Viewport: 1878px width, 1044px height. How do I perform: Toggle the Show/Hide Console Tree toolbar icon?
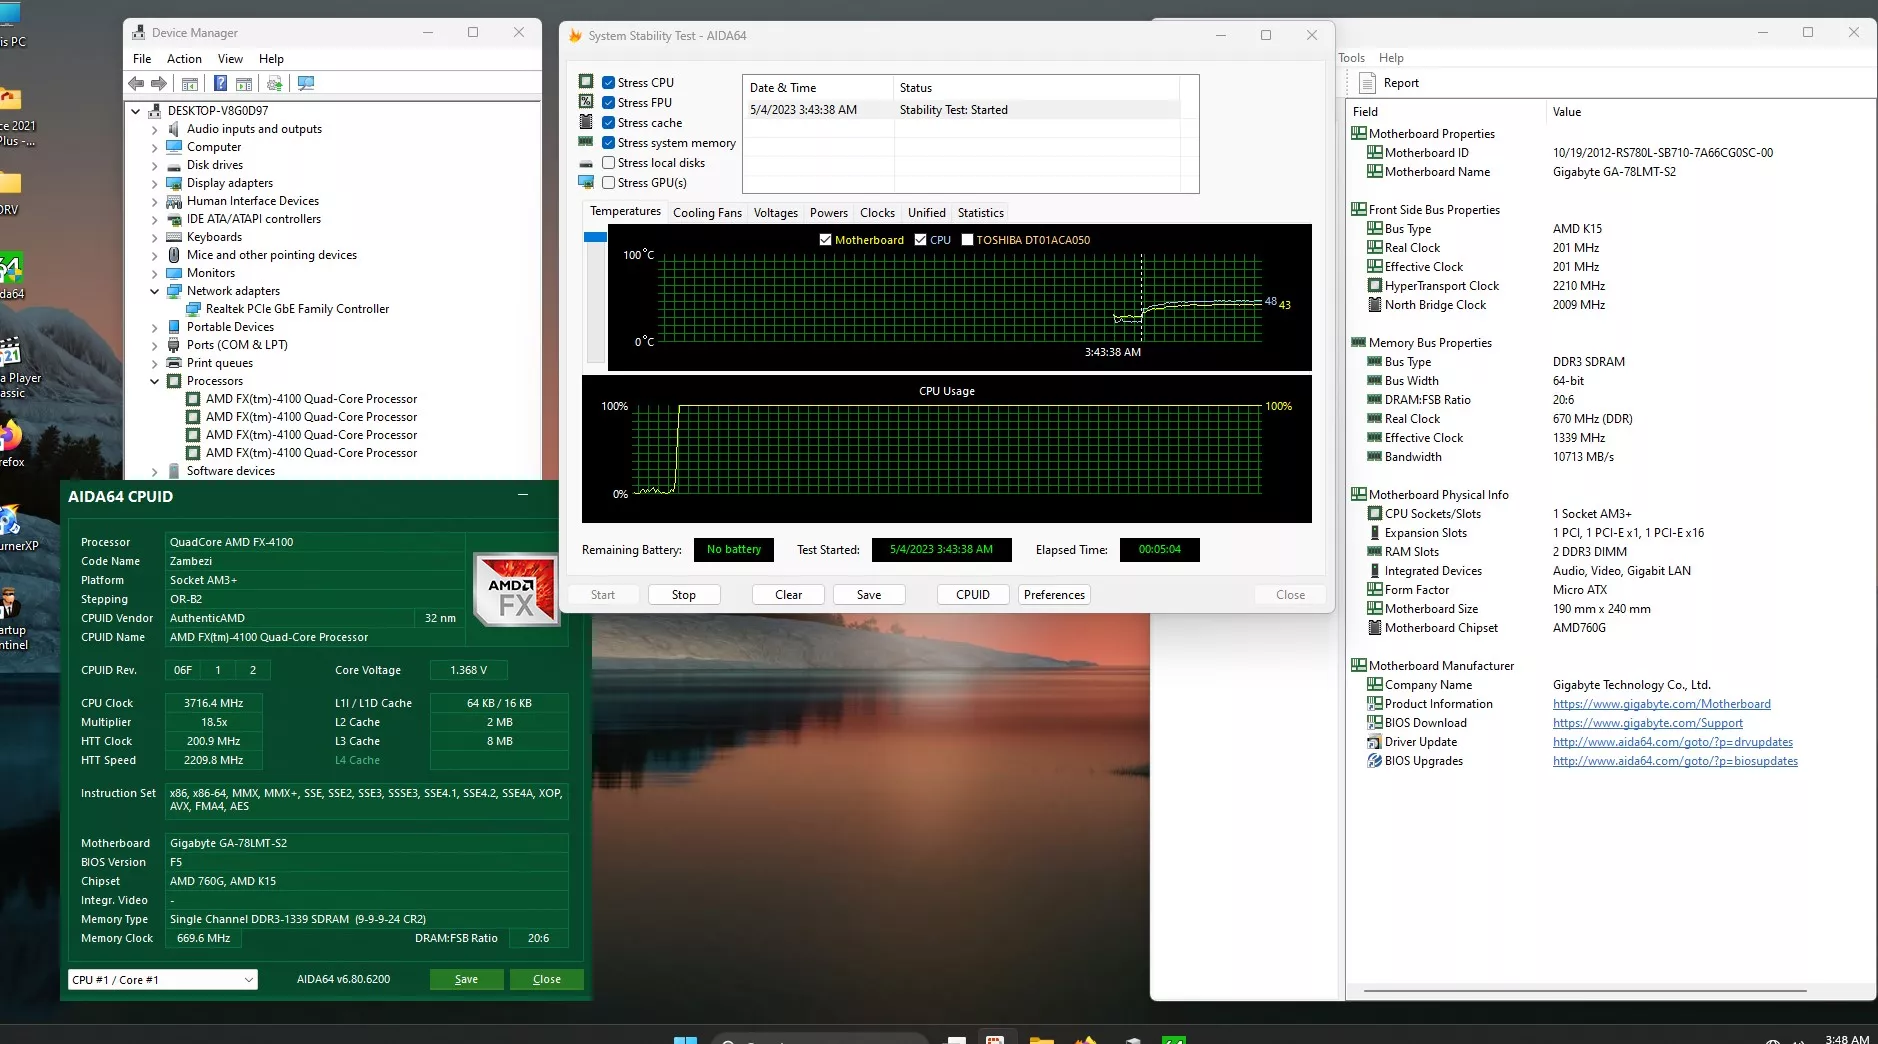[x=189, y=84]
